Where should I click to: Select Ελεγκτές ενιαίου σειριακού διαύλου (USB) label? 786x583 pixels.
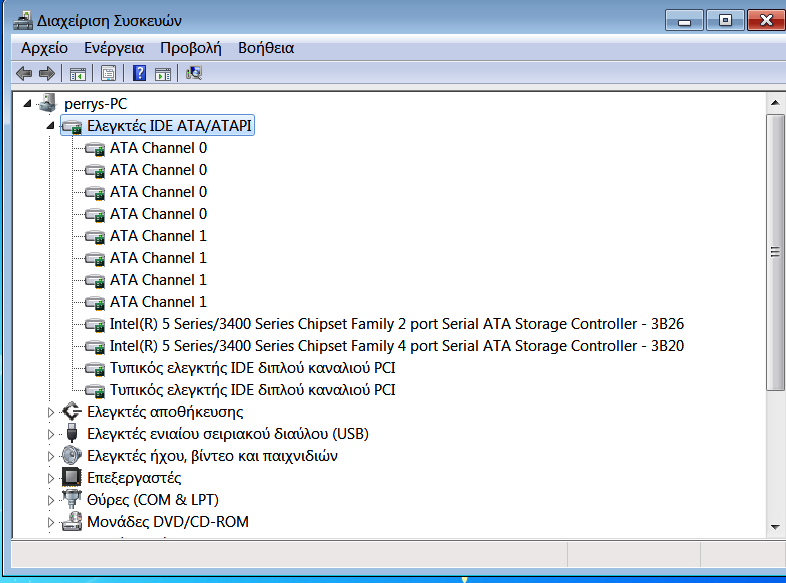point(228,434)
